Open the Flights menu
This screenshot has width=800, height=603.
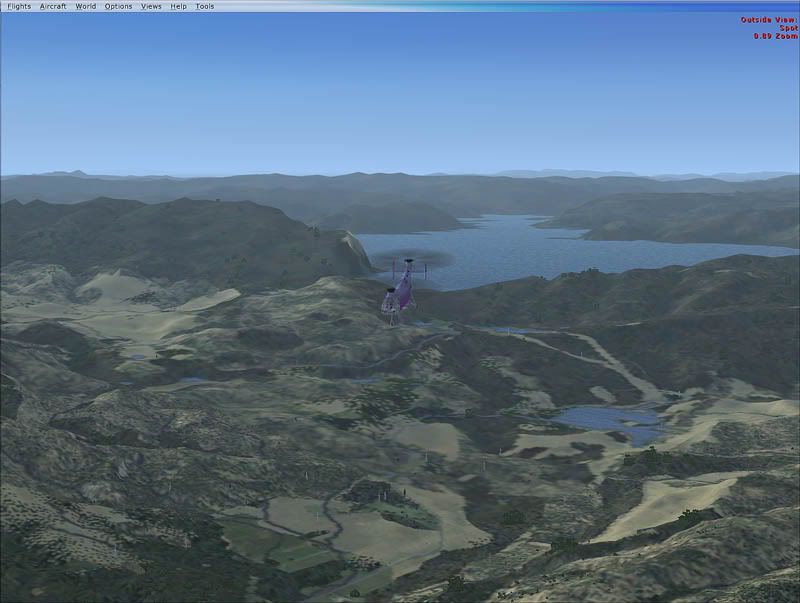[x=19, y=6]
